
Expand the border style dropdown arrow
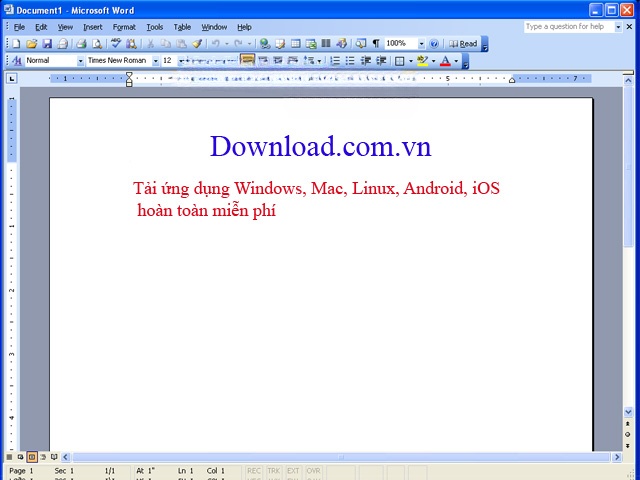(411, 61)
